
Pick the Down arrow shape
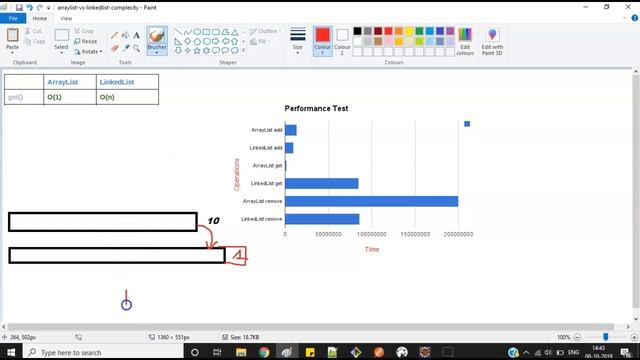pyautogui.click(x=178, y=51)
